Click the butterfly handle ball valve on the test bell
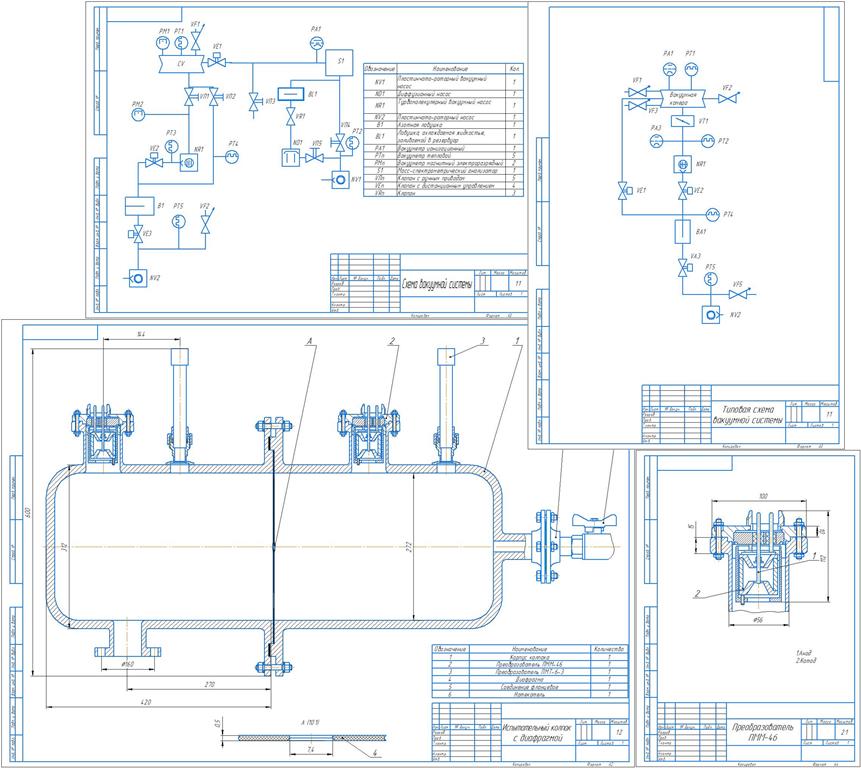The height and width of the screenshot is (768, 861). [594, 536]
